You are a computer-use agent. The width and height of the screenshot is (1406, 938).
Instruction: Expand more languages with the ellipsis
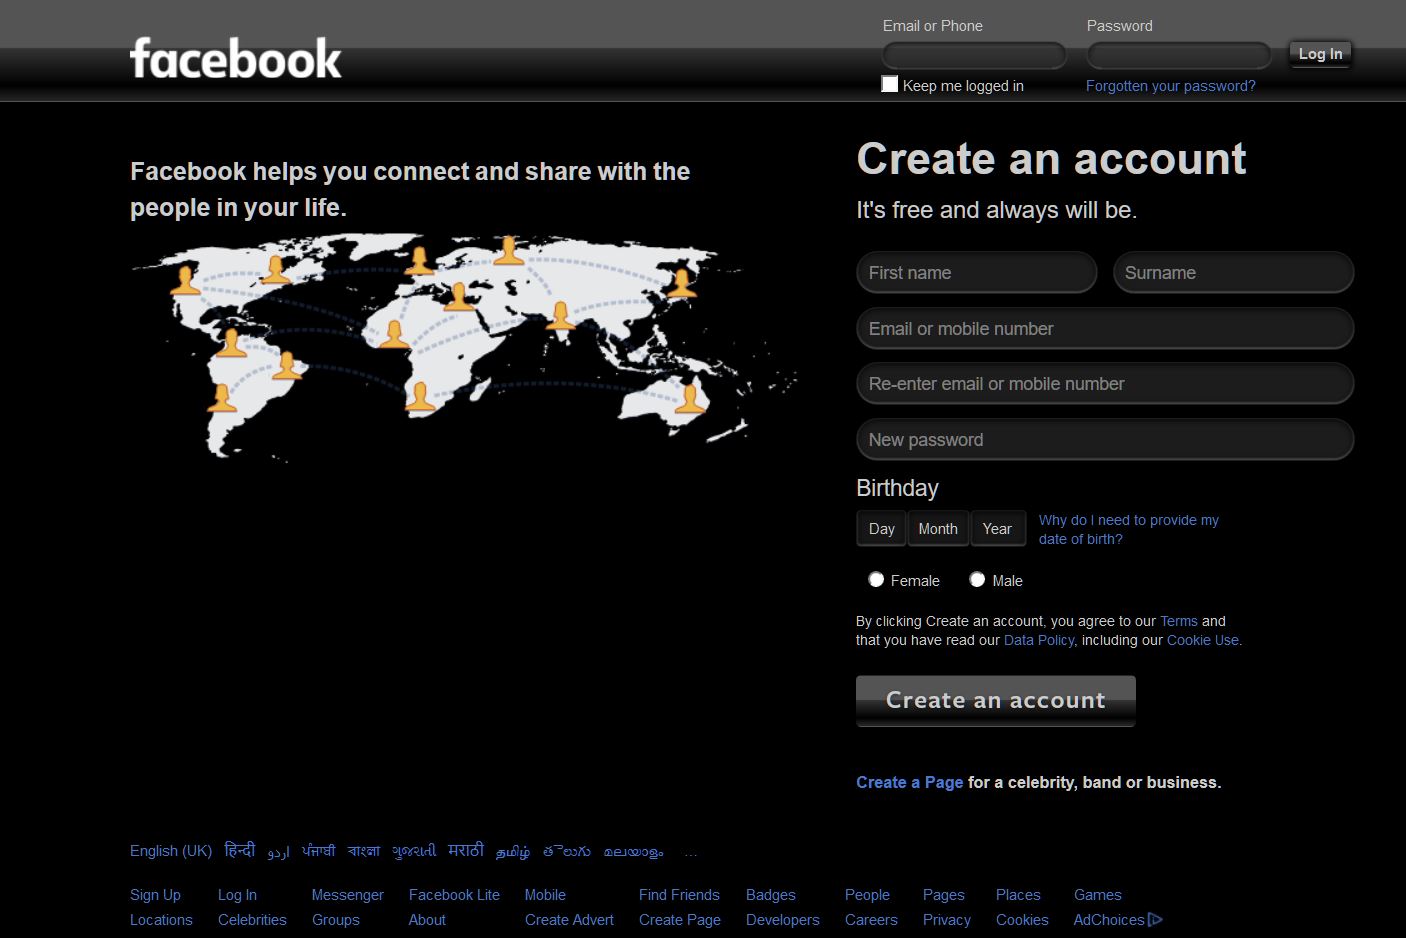691,851
